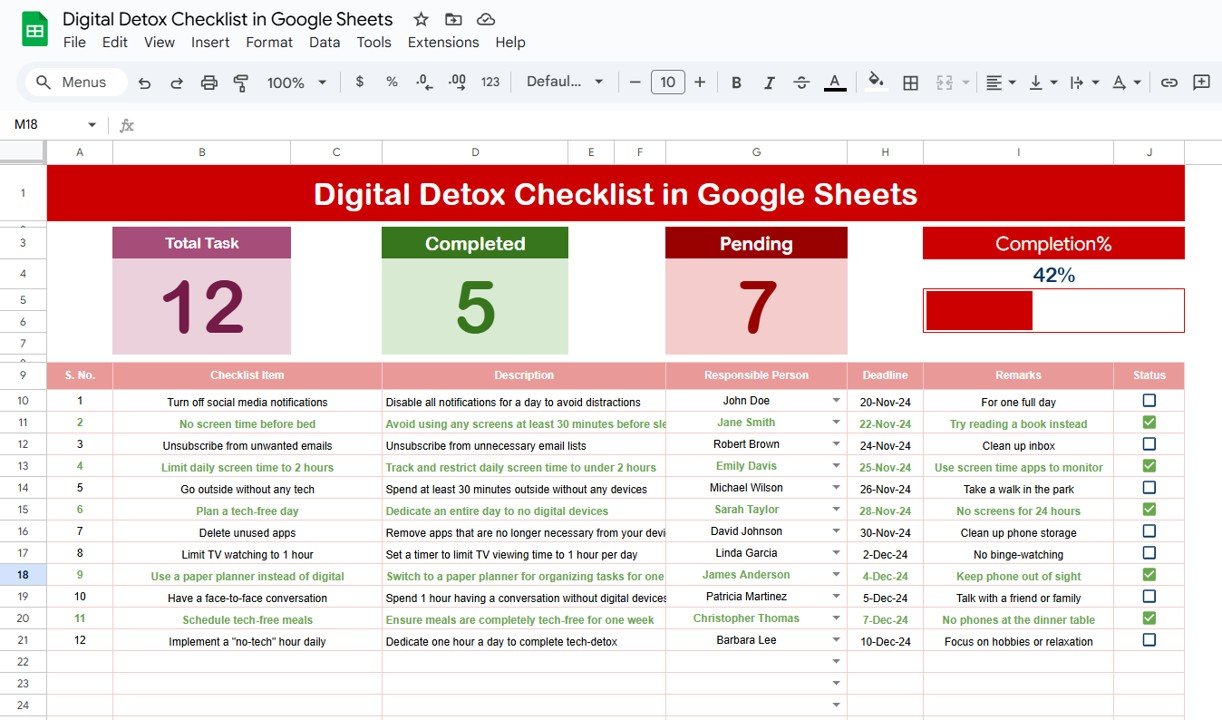Open the move to folder icon
1222x720 pixels.
453,19
